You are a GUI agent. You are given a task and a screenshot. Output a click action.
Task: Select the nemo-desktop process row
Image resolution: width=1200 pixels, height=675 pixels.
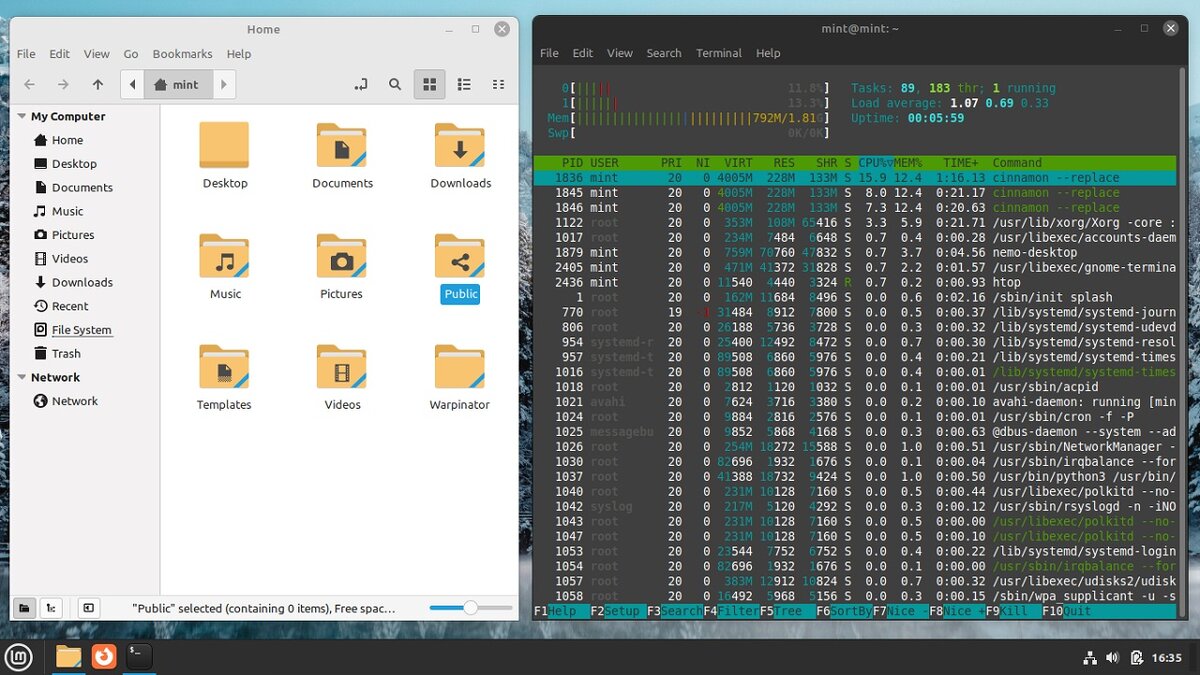click(855, 252)
